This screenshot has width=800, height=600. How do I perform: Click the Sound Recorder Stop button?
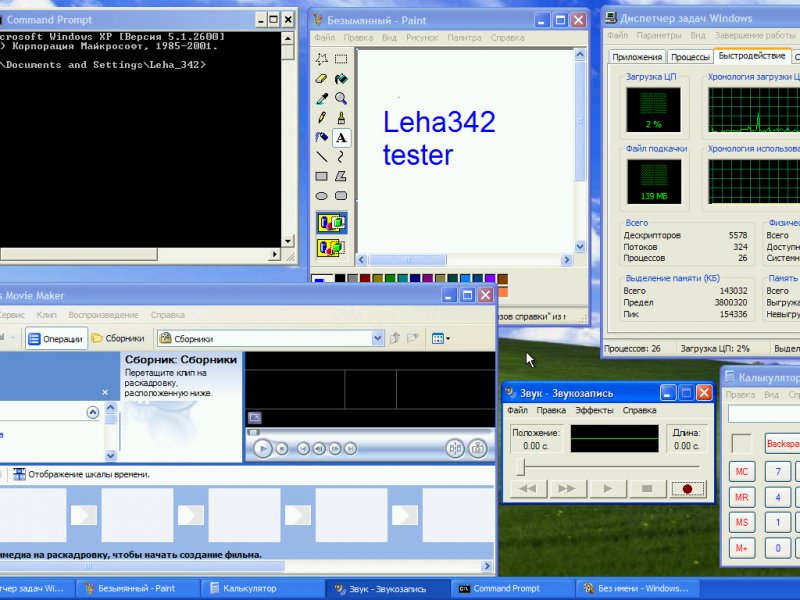(647, 489)
